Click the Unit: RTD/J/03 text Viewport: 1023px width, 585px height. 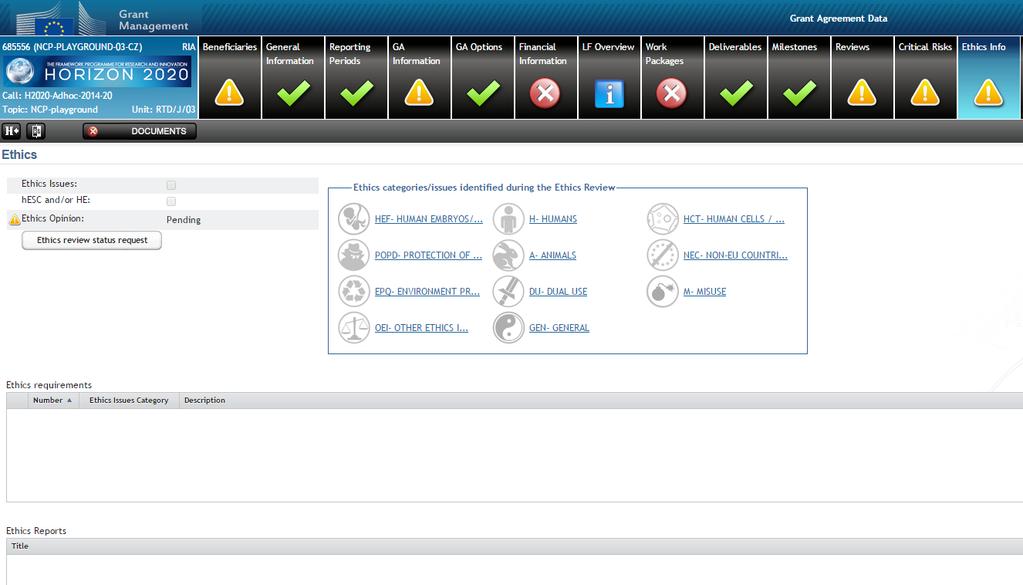[163, 110]
